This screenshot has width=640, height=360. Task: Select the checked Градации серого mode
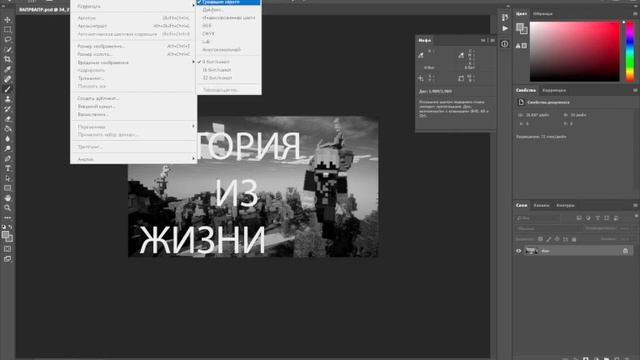[229, 2]
